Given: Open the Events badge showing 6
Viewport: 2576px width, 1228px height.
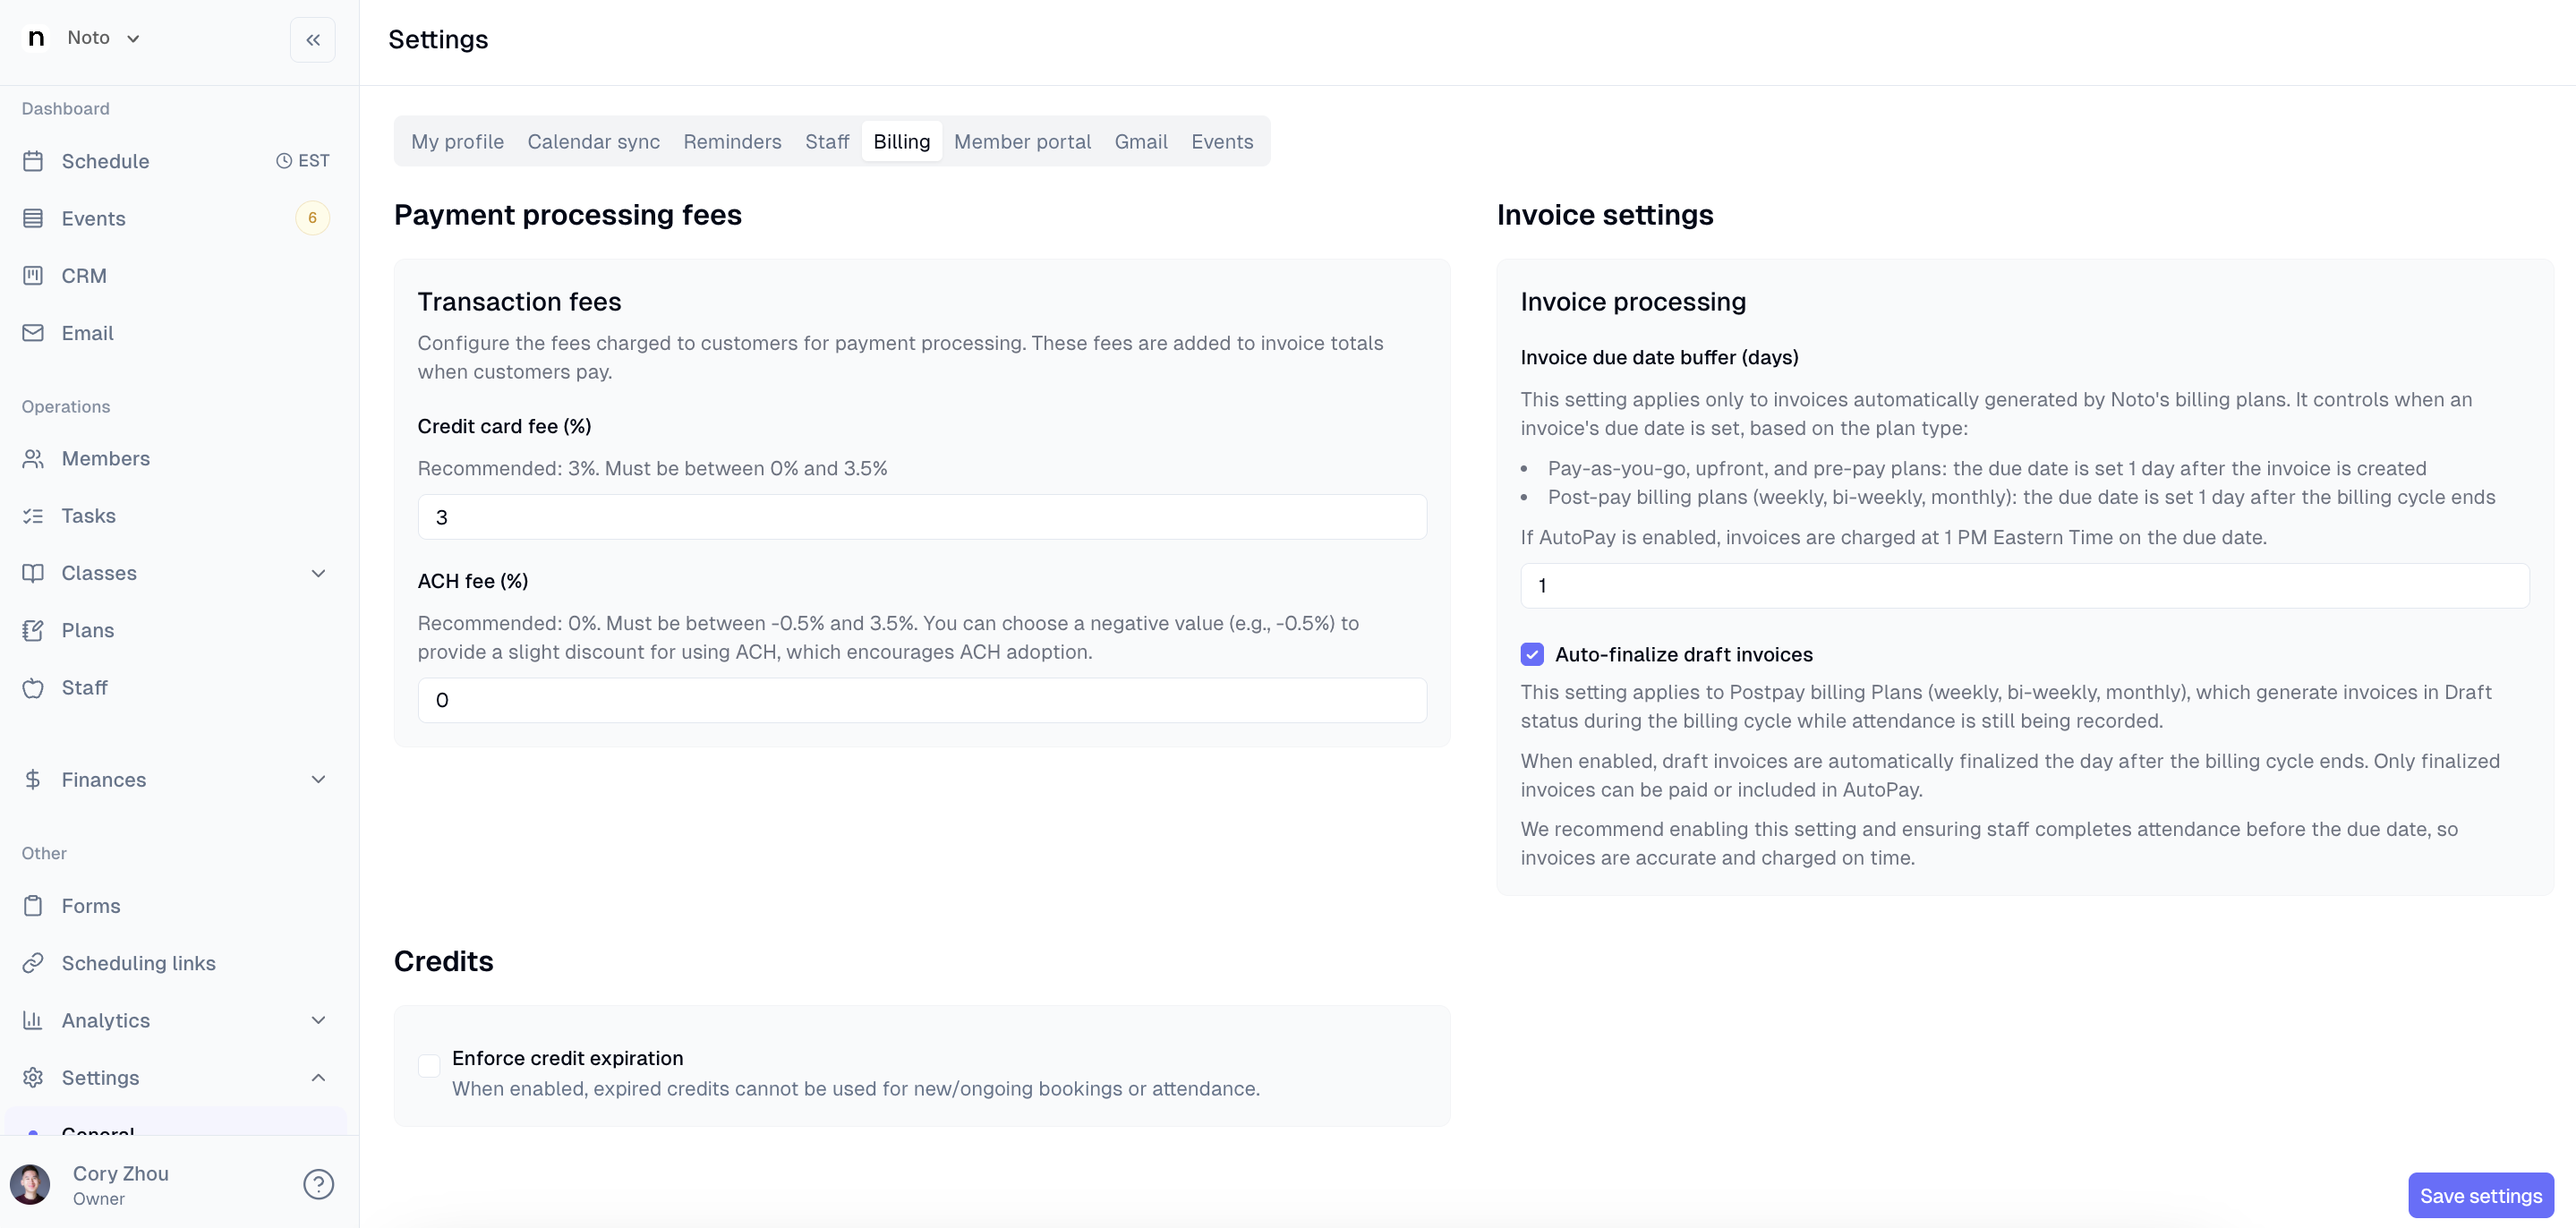Looking at the screenshot, I should click(x=312, y=218).
